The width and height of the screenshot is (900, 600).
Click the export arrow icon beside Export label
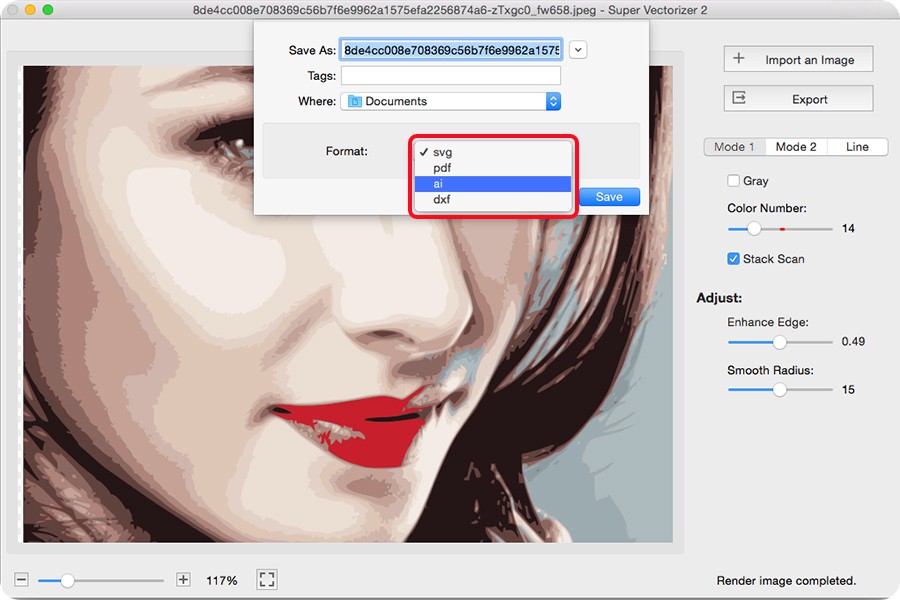point(741,97)
